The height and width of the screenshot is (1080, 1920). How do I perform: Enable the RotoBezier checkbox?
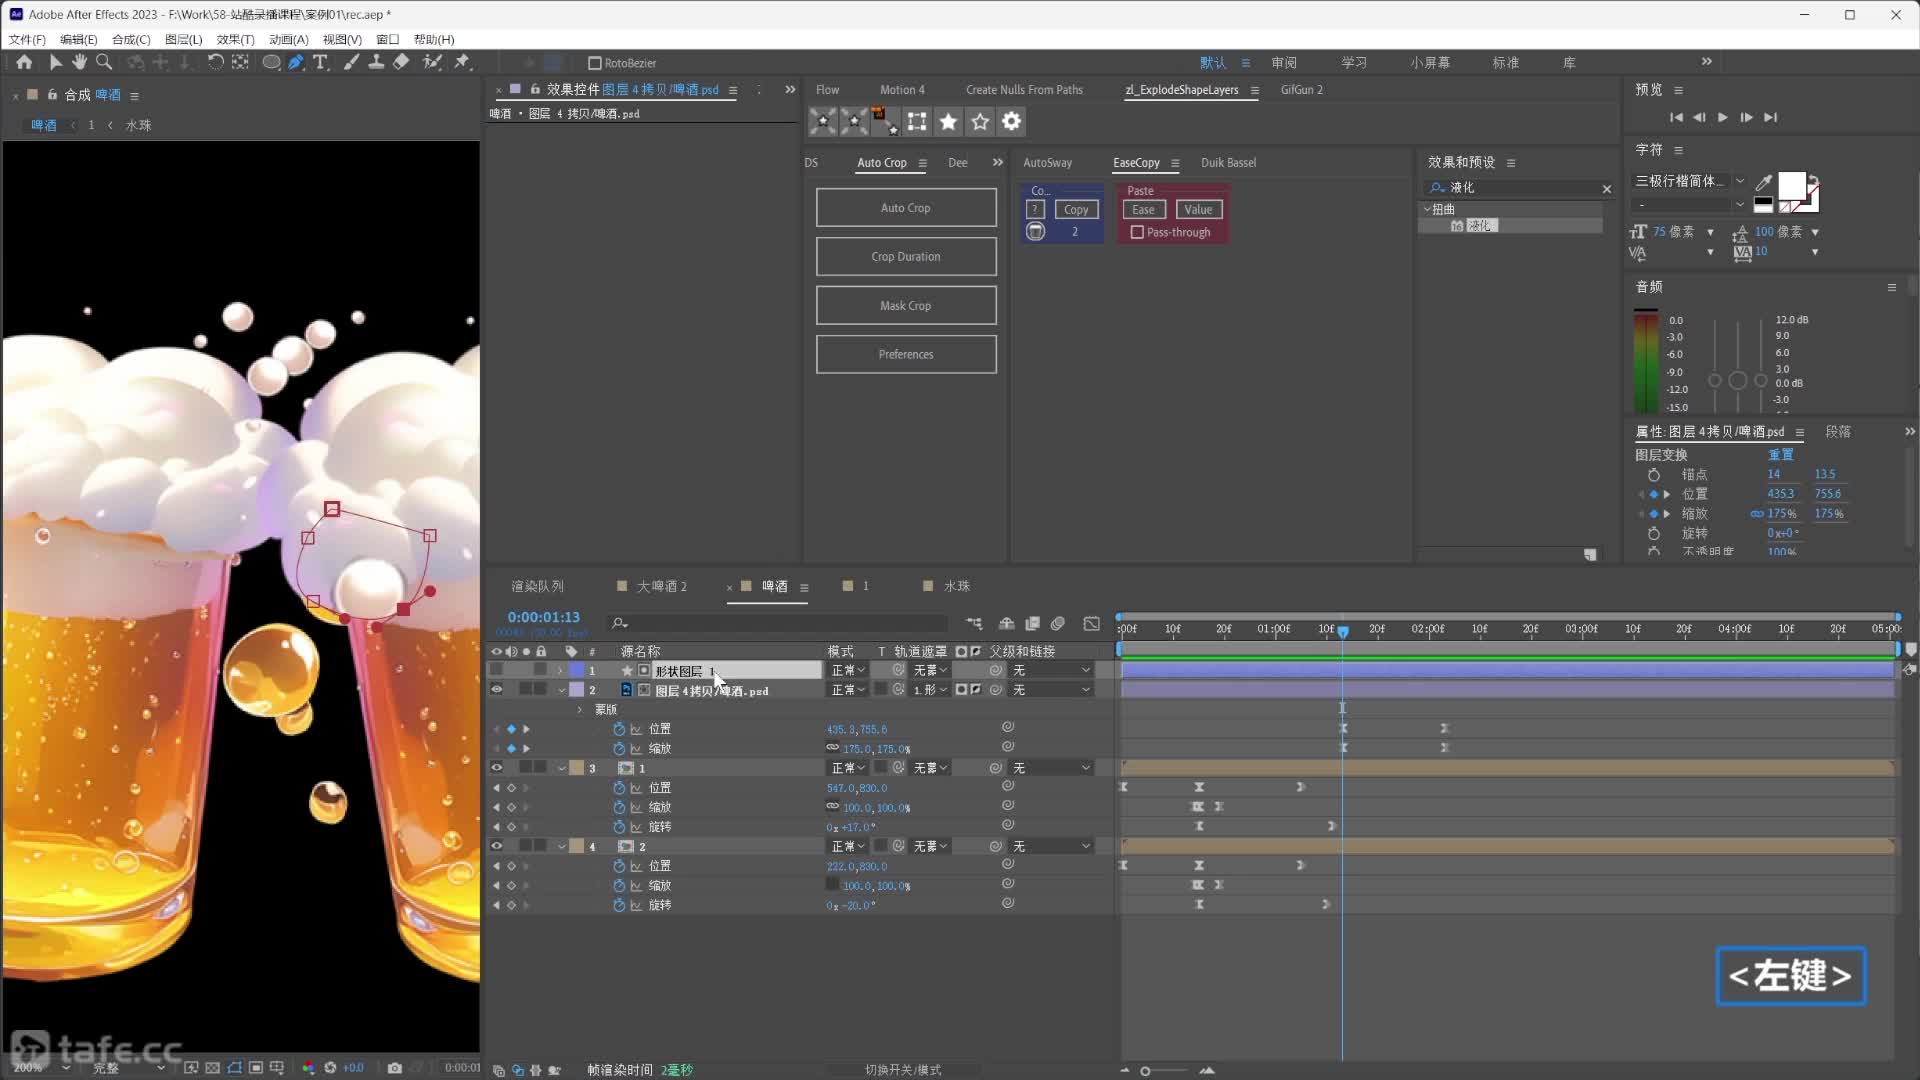click(594, 63)
